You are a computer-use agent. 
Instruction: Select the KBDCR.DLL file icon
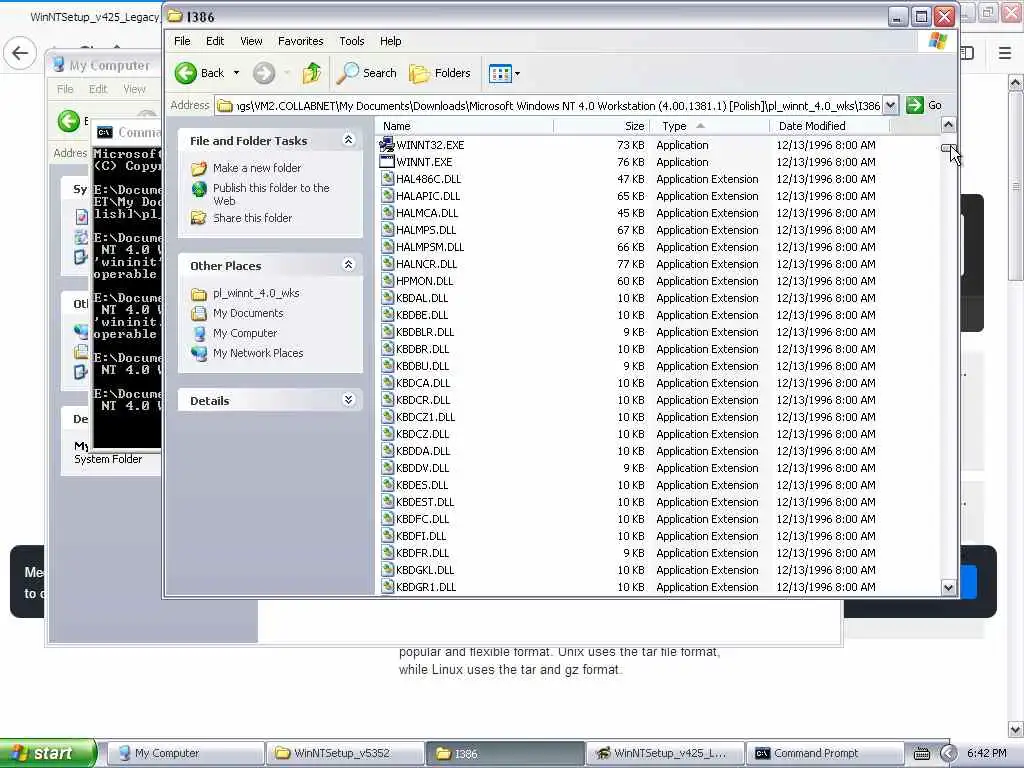click(x=387, y=399)
